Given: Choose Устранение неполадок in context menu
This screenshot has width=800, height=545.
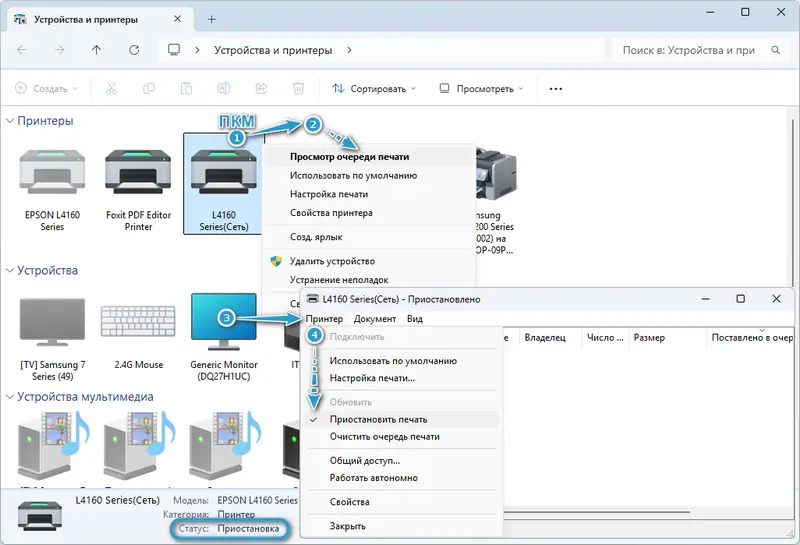Looking at the screenshot, I should pyautogui.click(x=370, y=280).
